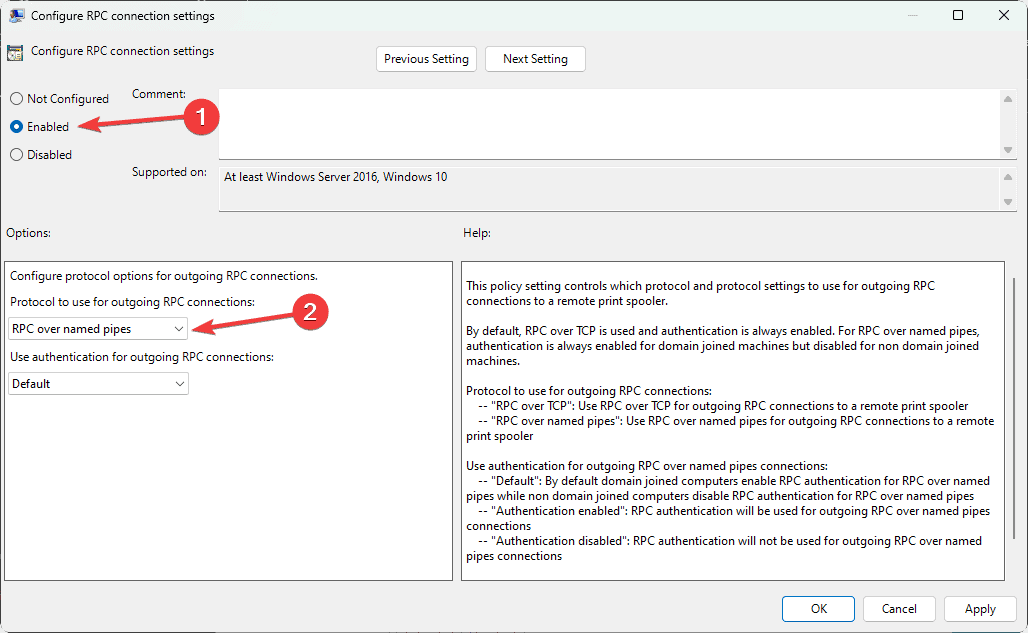Expand the authentication dropdown showing Default
The width and height of the screenshot is (1028, 633).
point(97,383)
